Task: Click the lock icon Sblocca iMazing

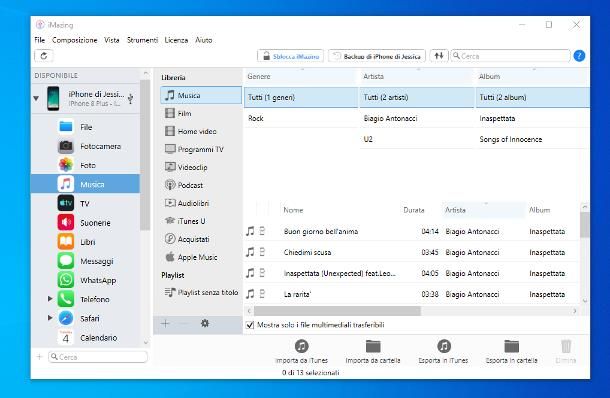Action: point(266,56)
